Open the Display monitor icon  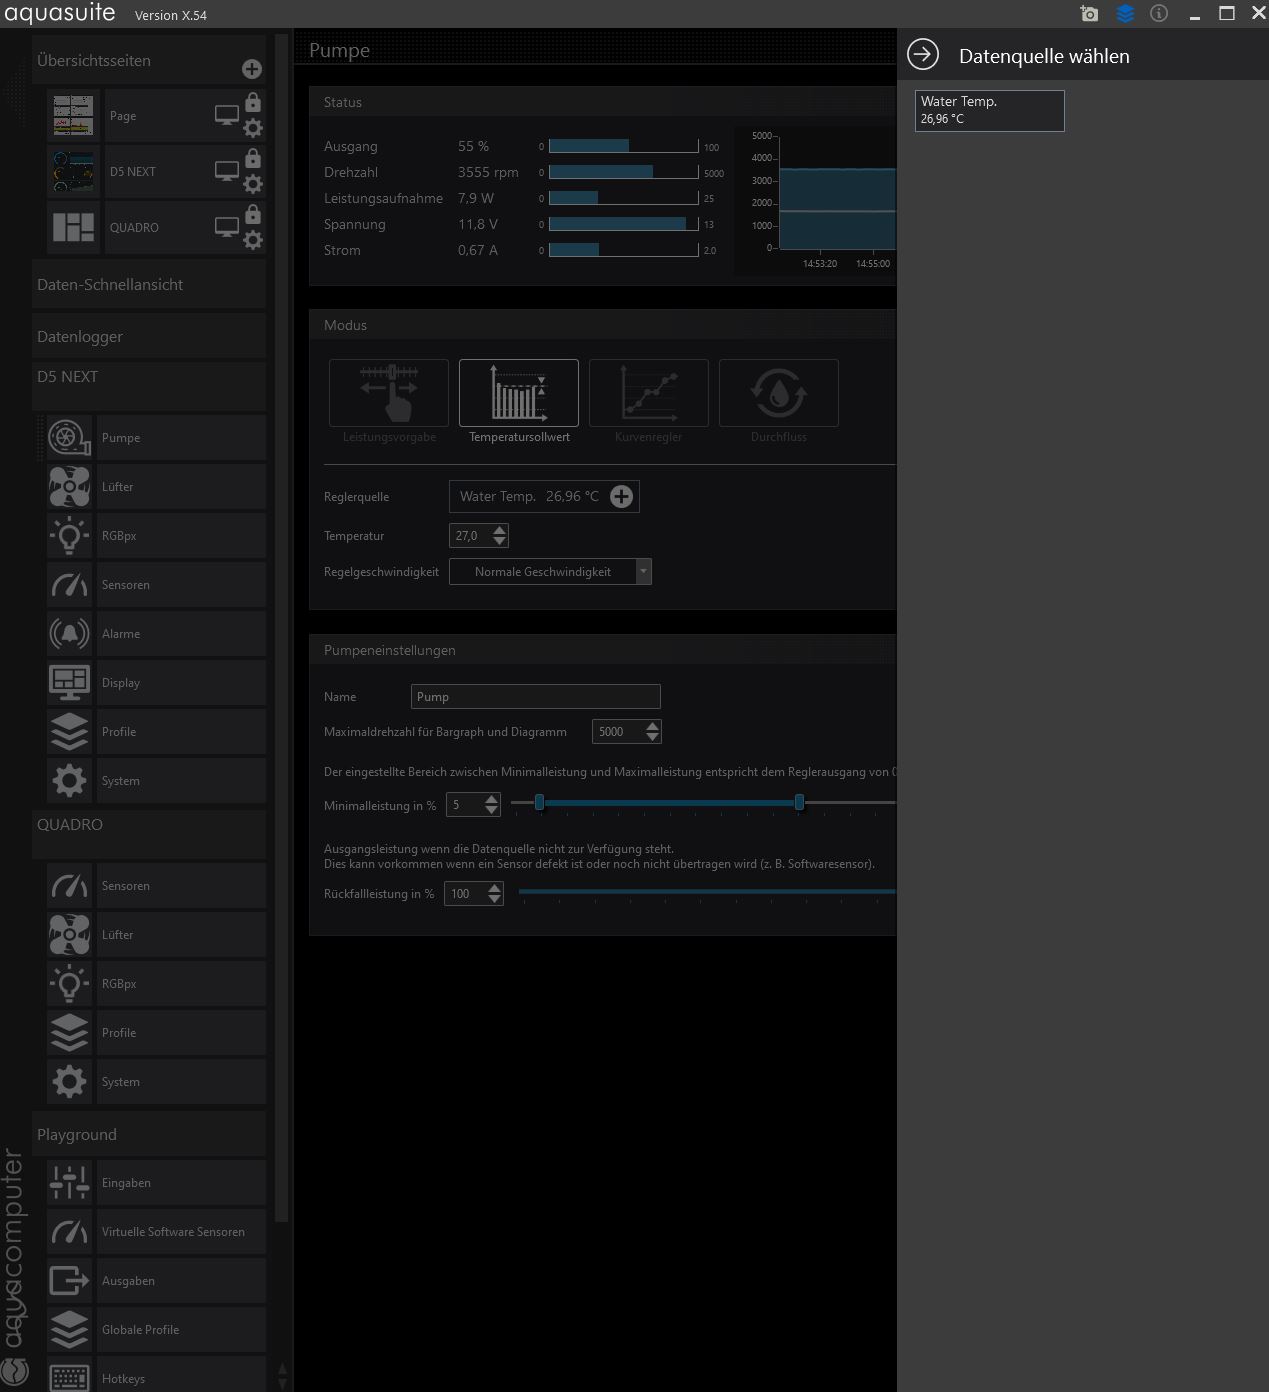(x=69, y=683)
